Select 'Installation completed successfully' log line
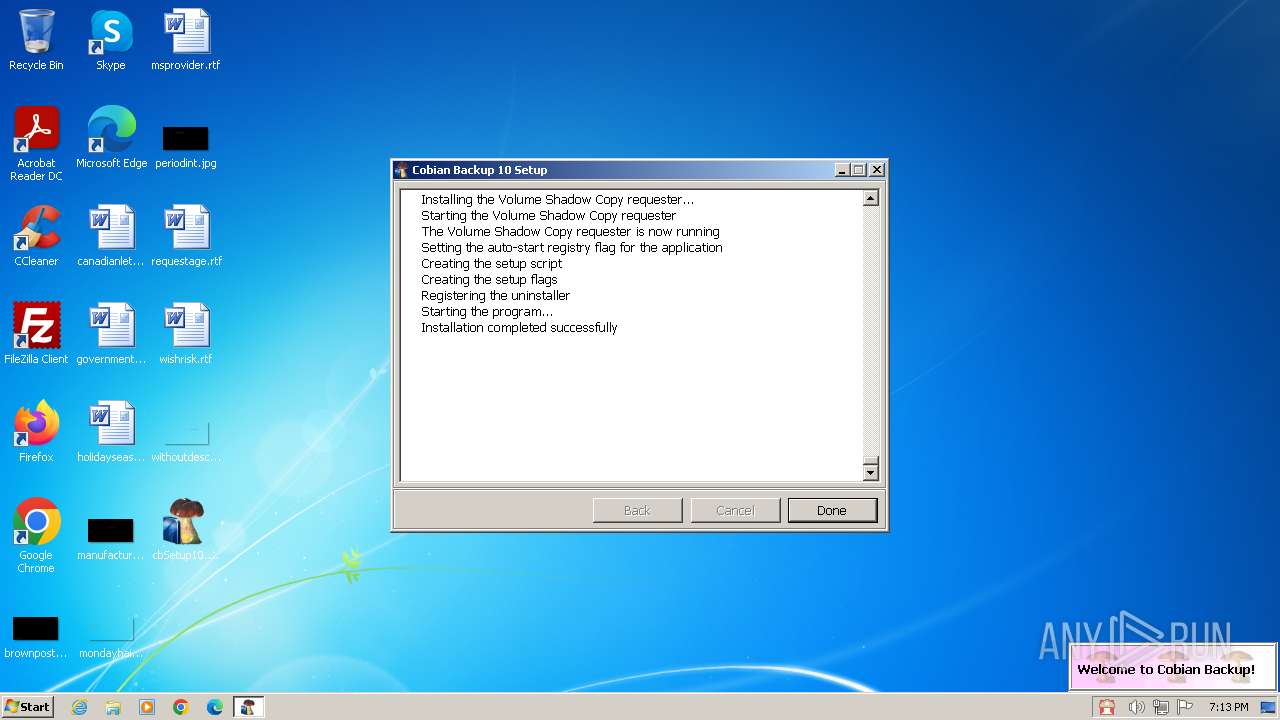The image size is (1280, 720). click(519, 328)
